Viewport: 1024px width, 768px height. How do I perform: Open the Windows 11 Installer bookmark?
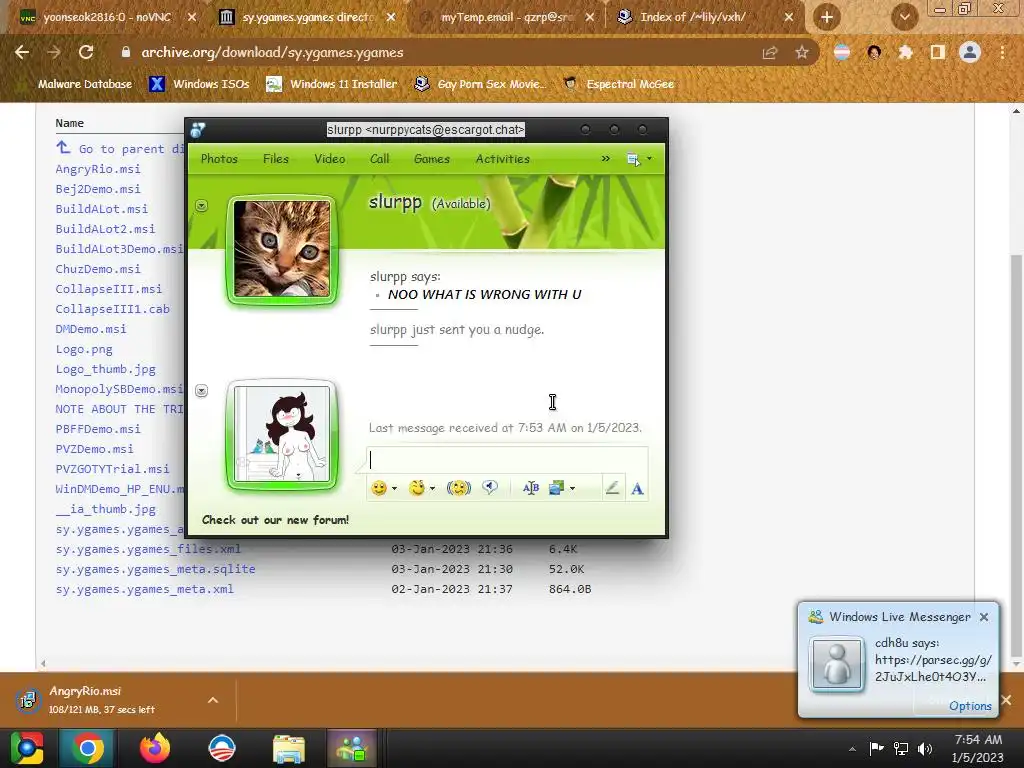[332, 84]
